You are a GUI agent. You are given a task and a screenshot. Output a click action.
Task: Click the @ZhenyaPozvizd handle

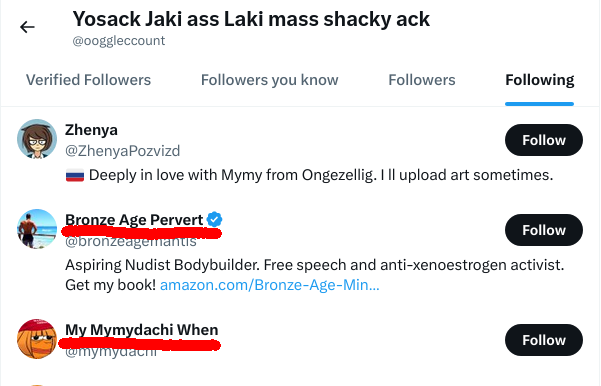tap(123, 151)
